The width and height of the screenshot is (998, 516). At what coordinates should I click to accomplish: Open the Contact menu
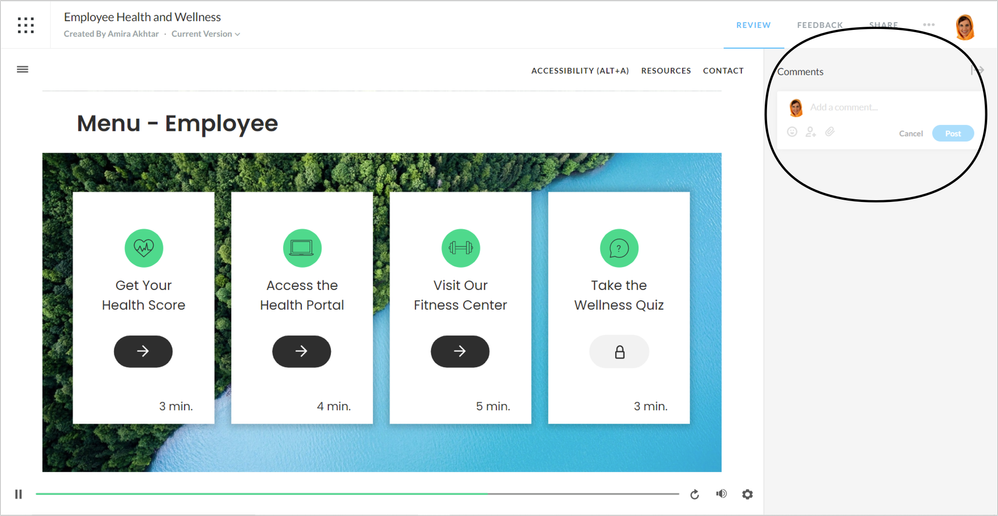coord(723,71)
